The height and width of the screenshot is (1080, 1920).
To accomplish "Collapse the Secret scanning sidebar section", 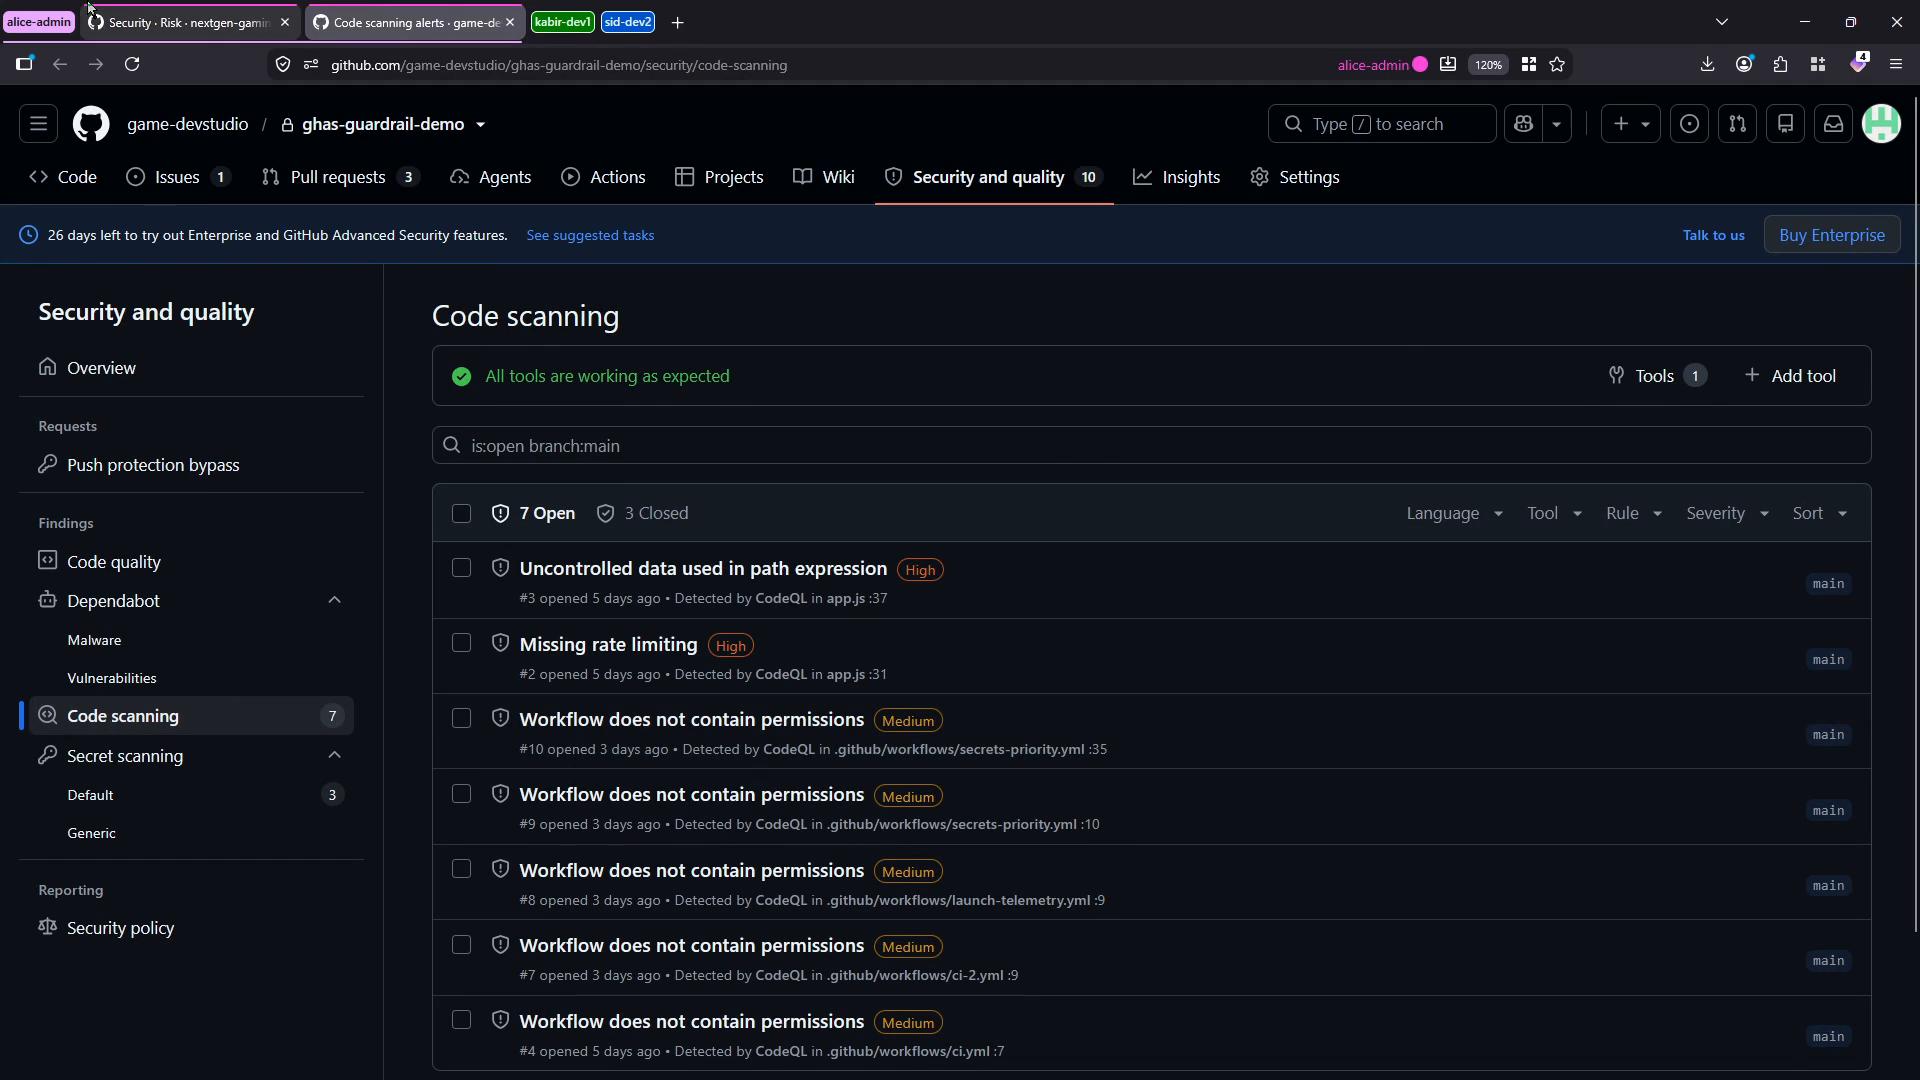I will [334, 756].
